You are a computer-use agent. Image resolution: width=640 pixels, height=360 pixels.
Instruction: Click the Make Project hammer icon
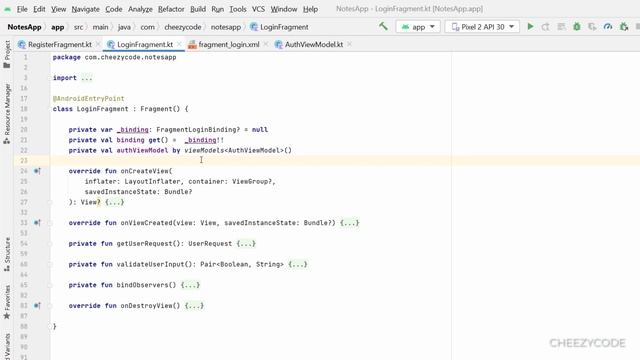[x=383, y=27]
